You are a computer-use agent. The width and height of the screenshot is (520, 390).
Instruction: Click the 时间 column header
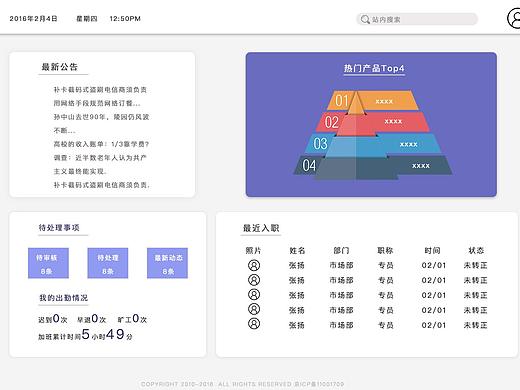point(432,250)
